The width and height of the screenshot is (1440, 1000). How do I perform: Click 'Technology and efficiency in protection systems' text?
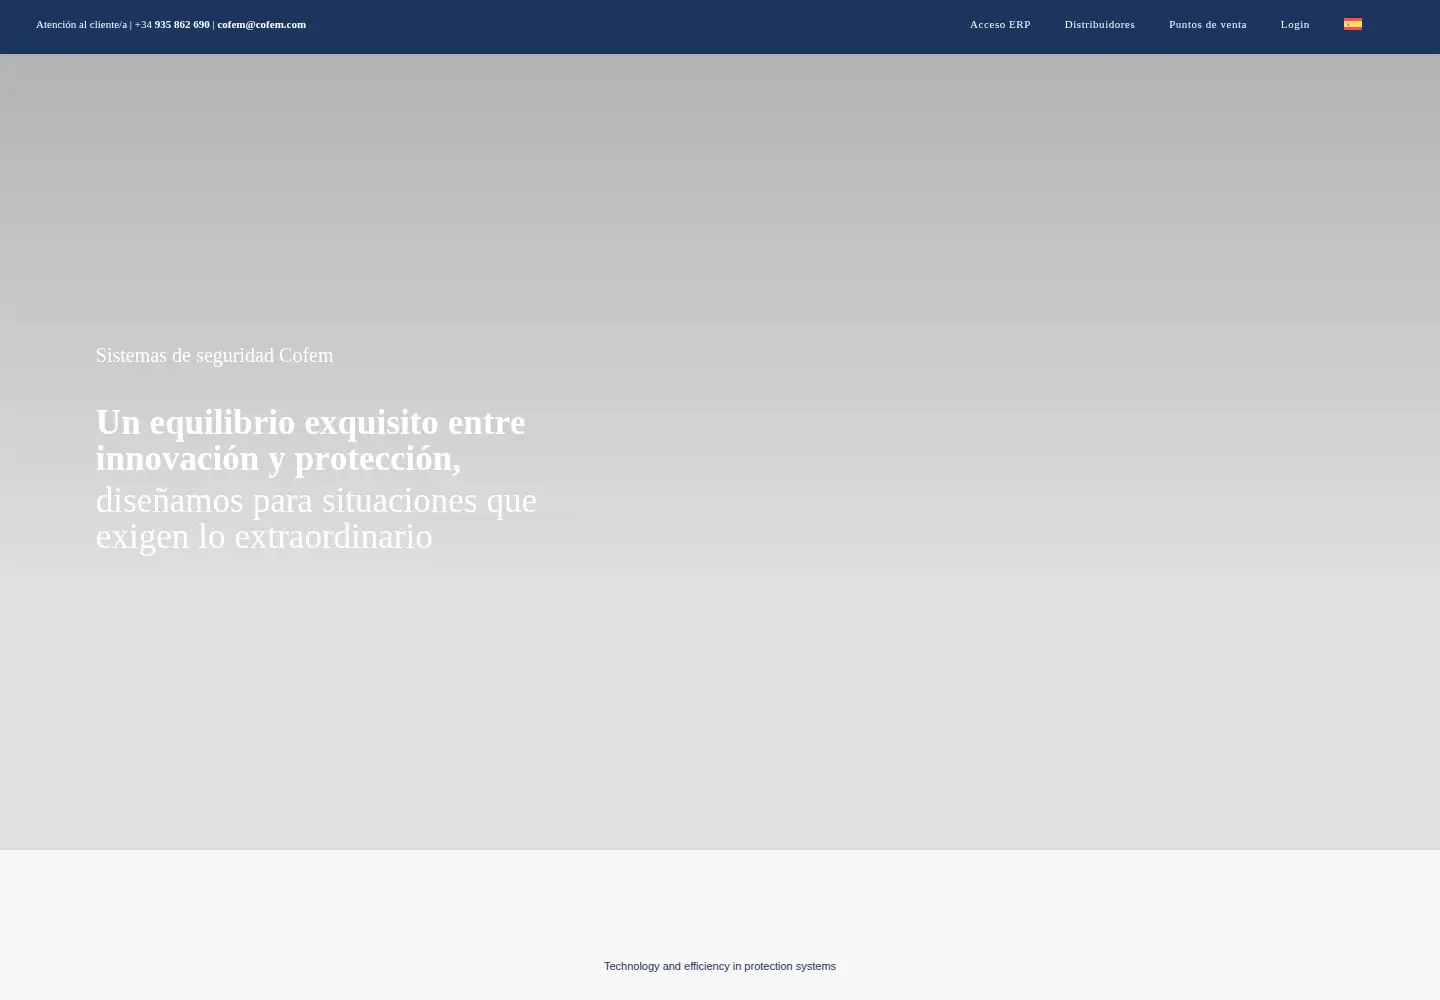pos(720,966)
